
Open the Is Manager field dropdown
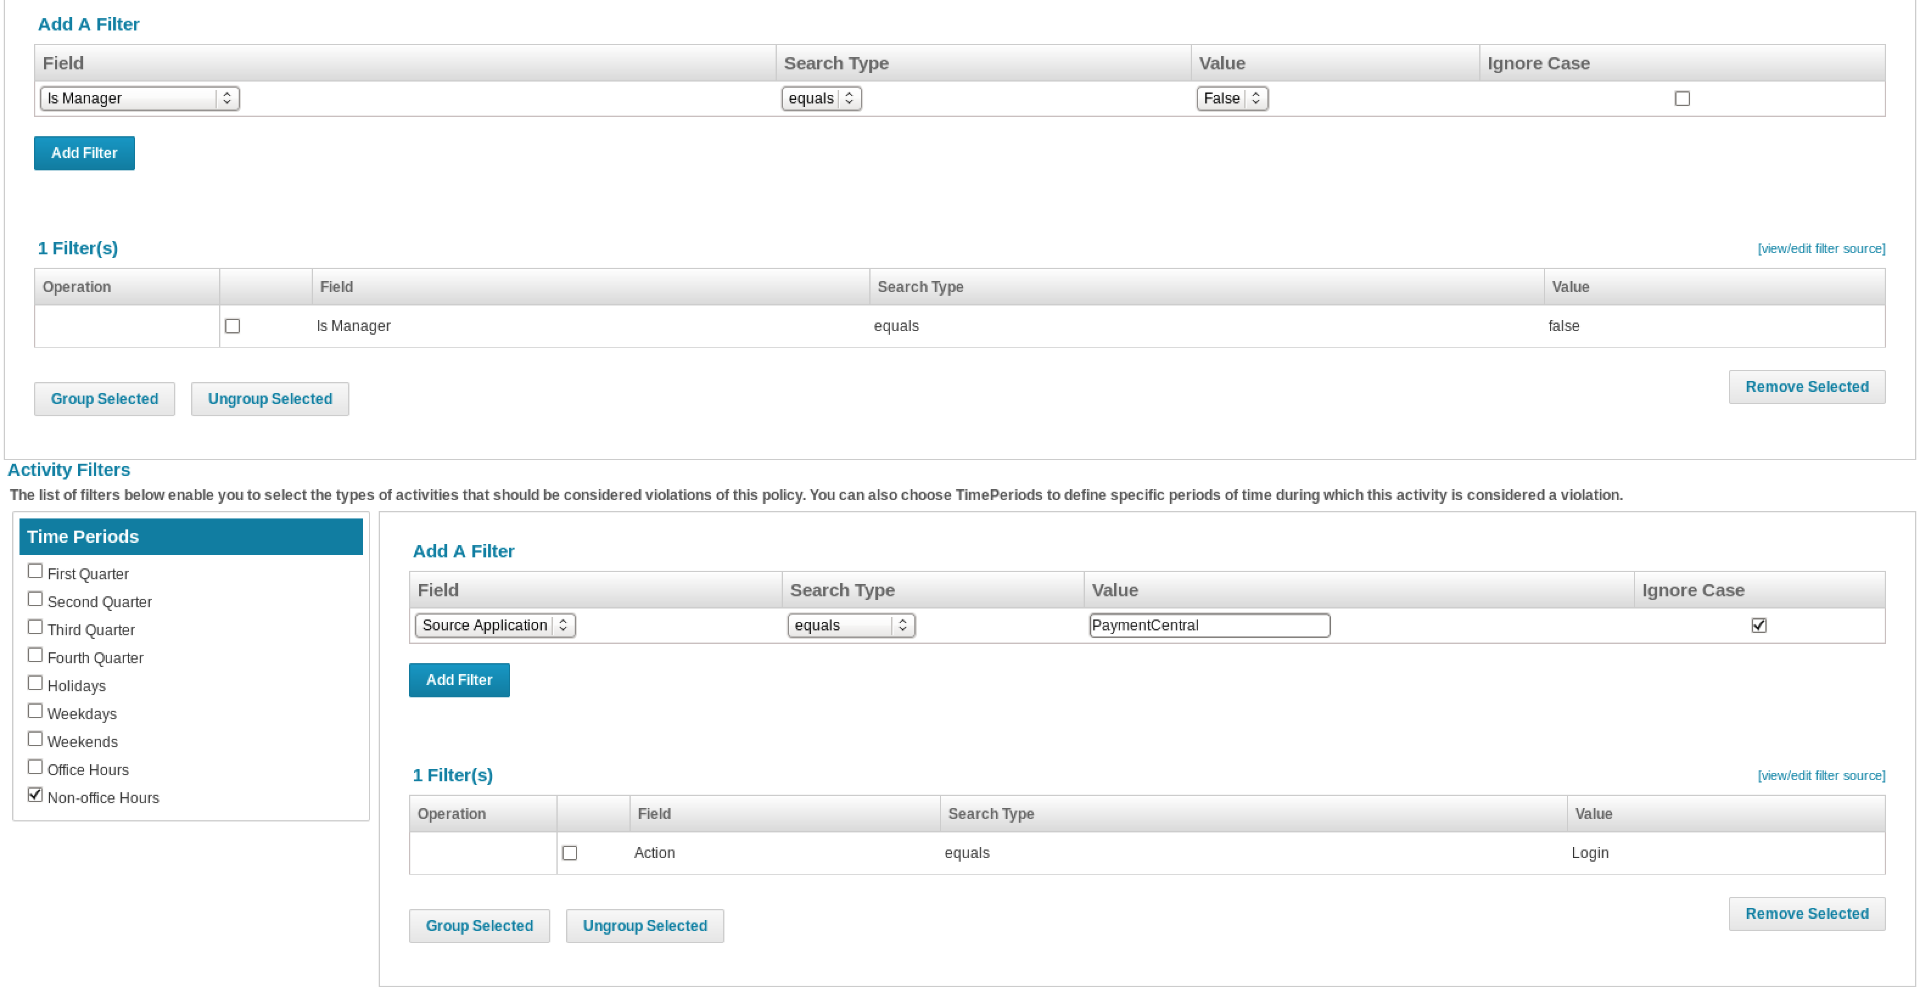point(140,98)
